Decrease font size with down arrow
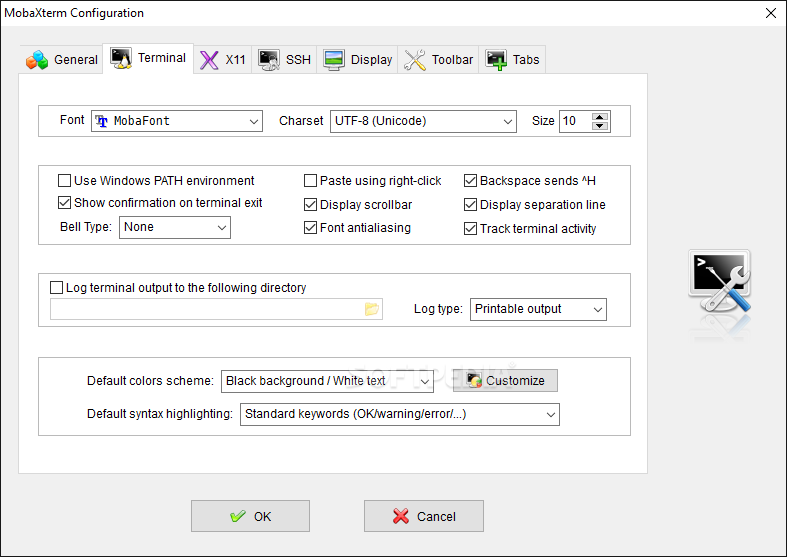 (x=600, y=125)
